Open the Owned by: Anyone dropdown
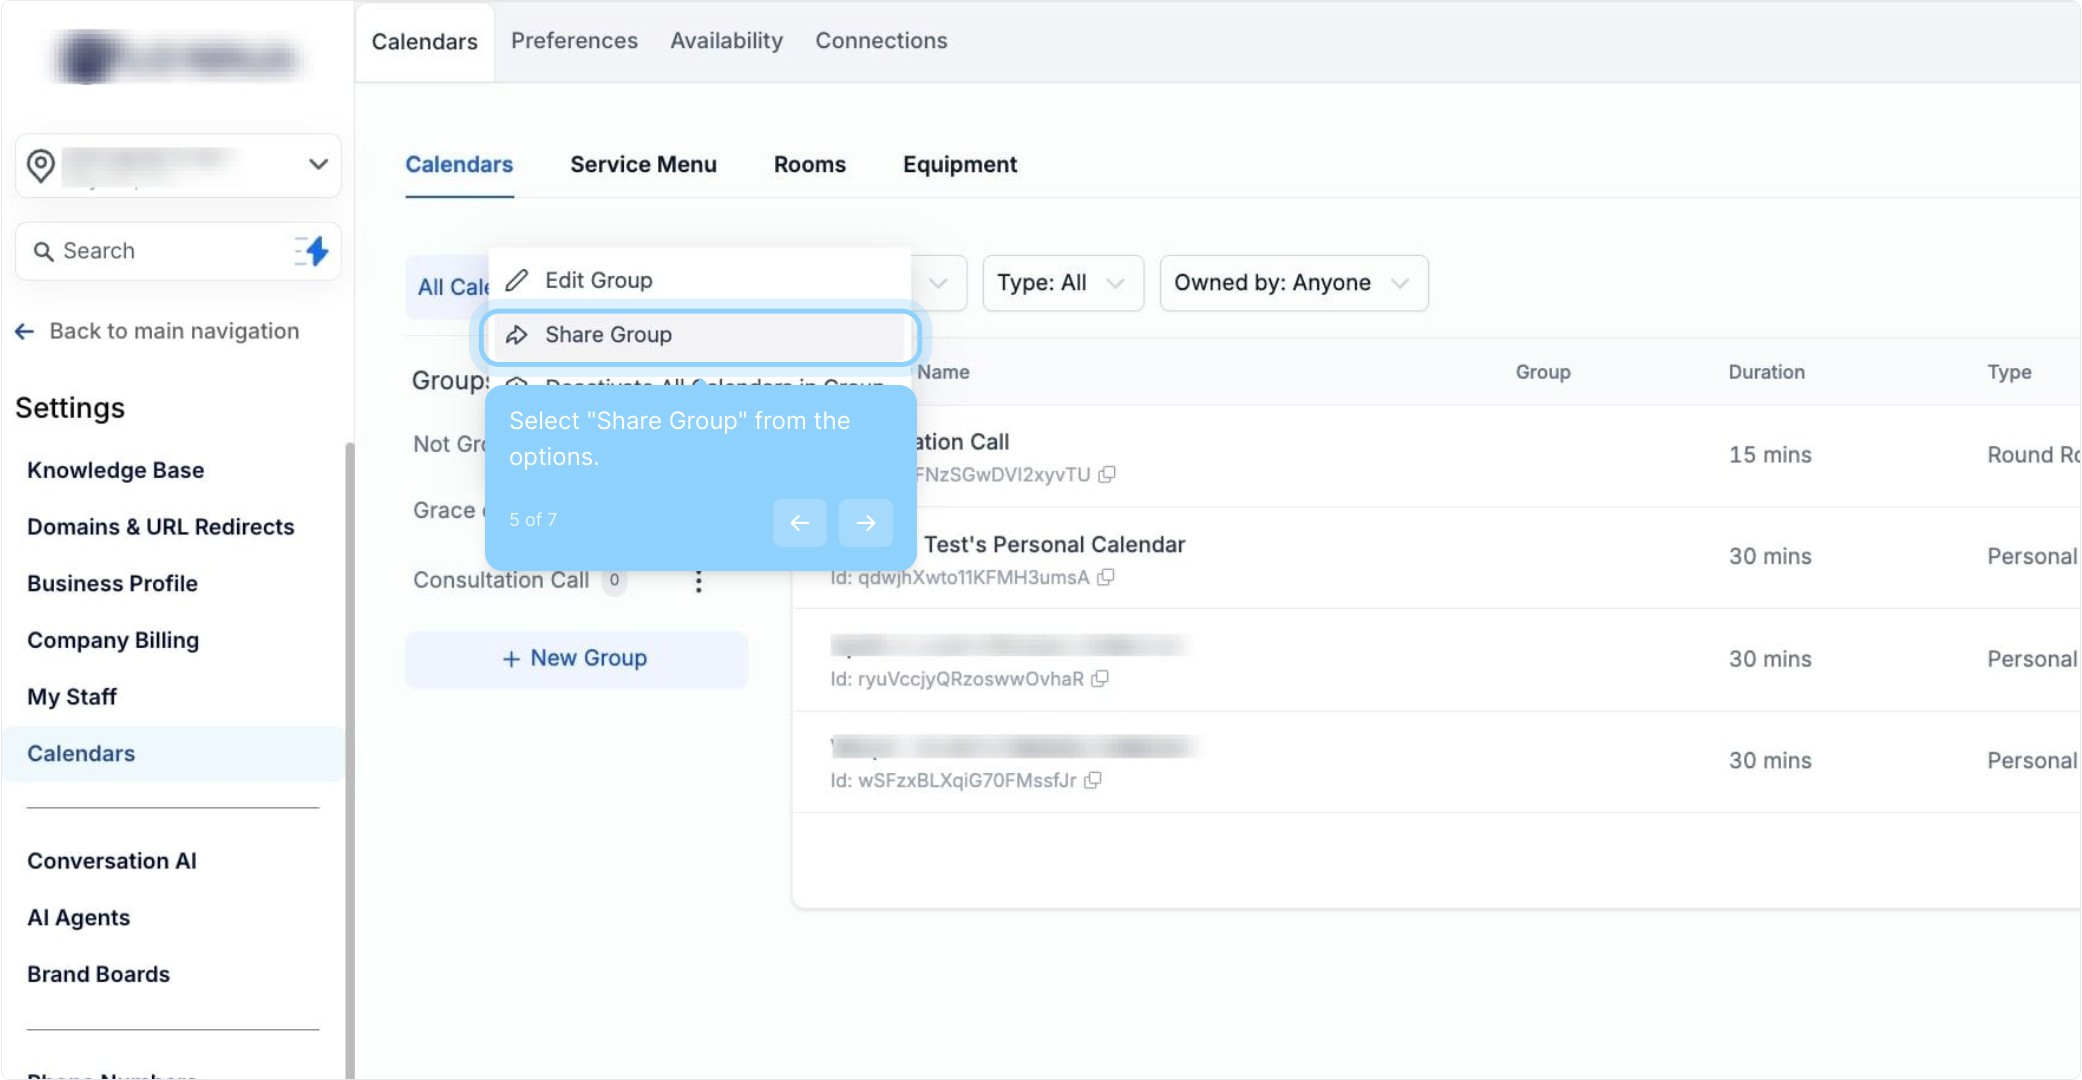Viewport: 2082px width, 1080px height. click(1292, 283)
